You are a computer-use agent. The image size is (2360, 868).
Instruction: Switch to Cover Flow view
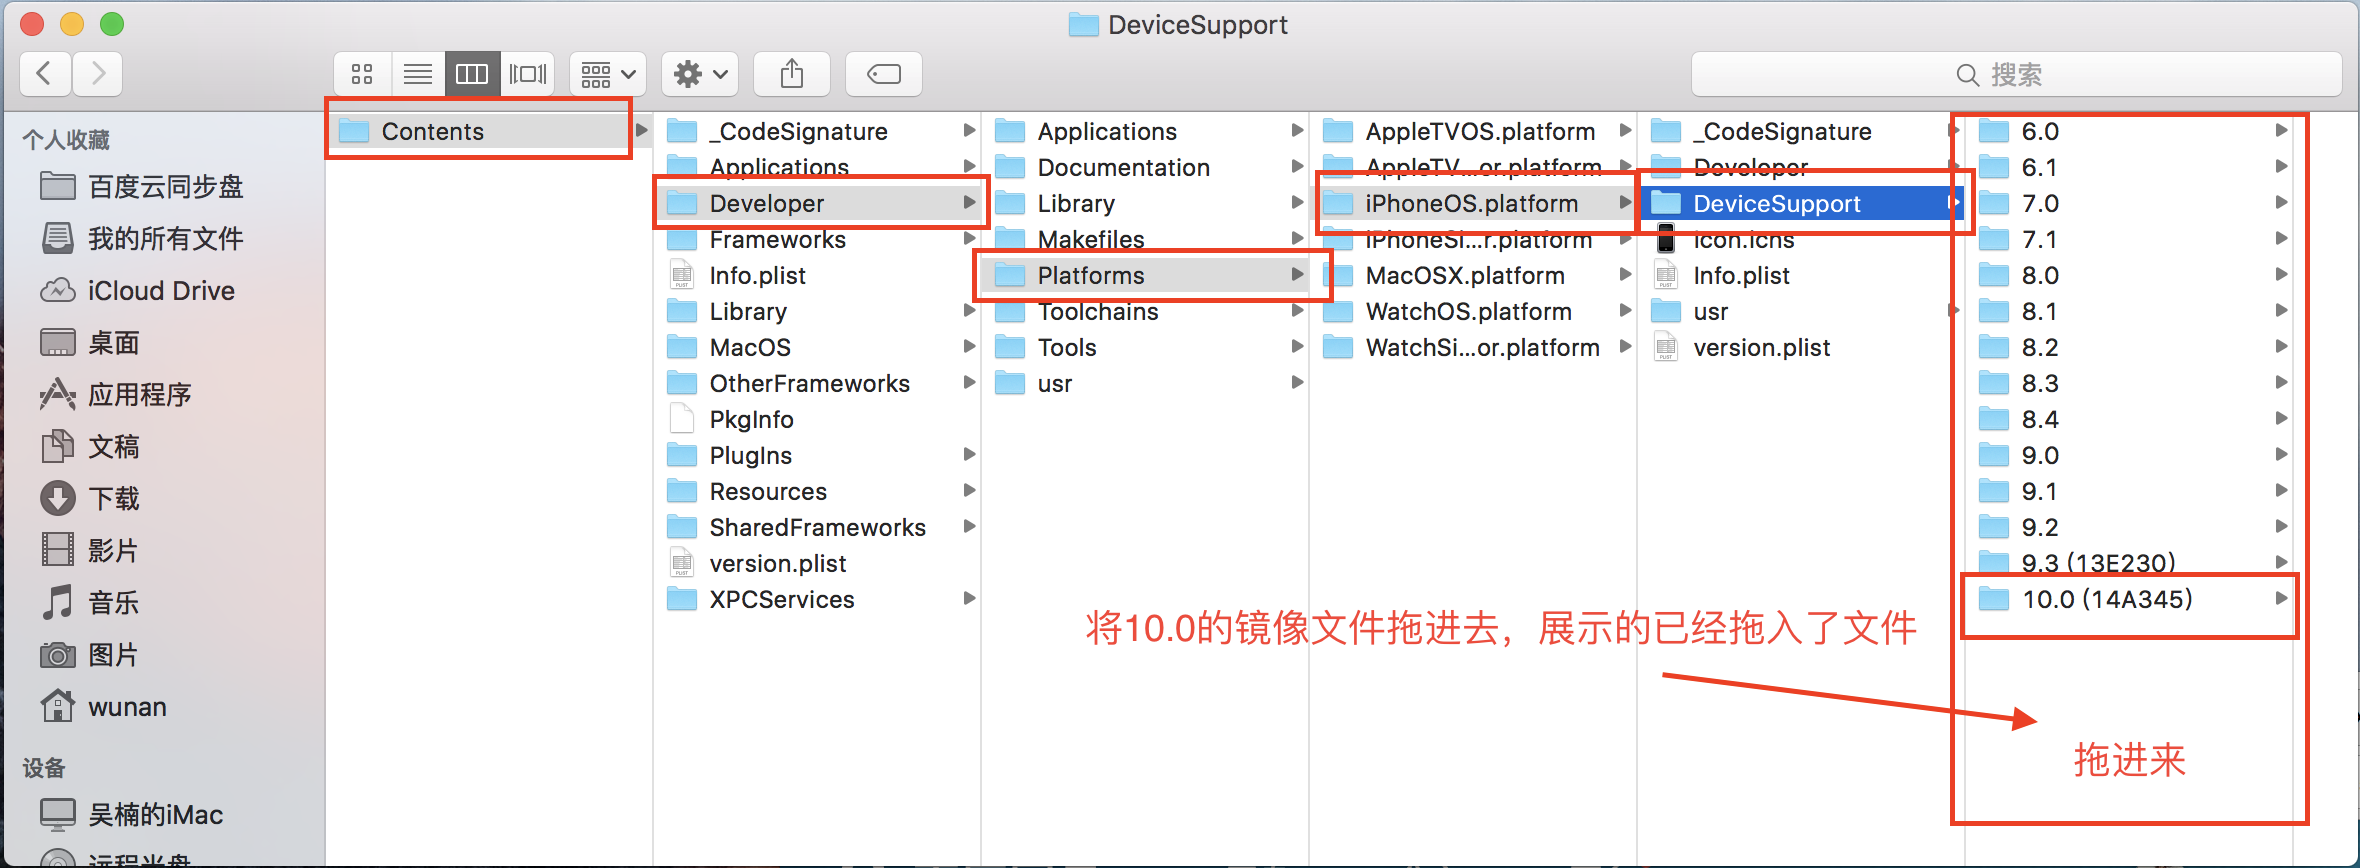point(528,74)
